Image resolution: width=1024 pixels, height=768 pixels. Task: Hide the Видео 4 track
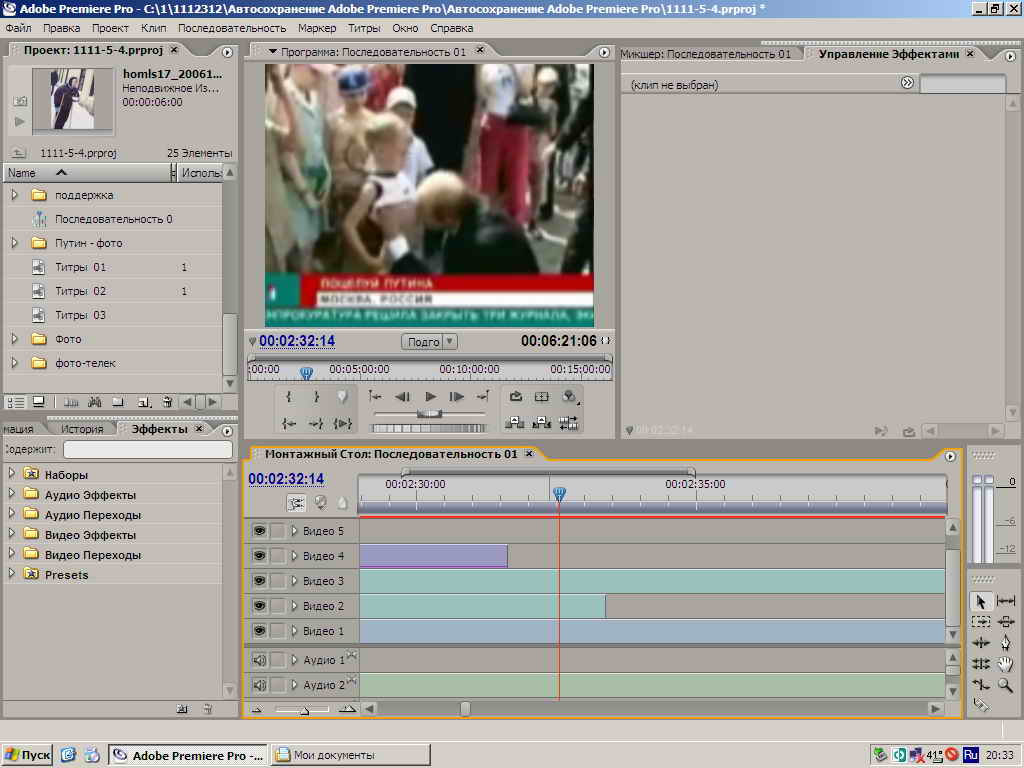click(259, 556)
